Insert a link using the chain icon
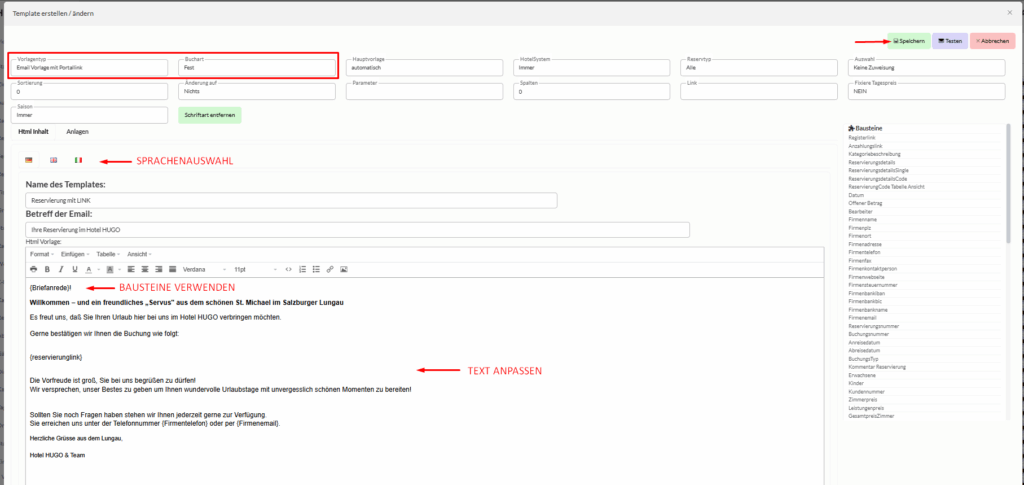This screenshot has height=485, width=1024. coord(330,269)
